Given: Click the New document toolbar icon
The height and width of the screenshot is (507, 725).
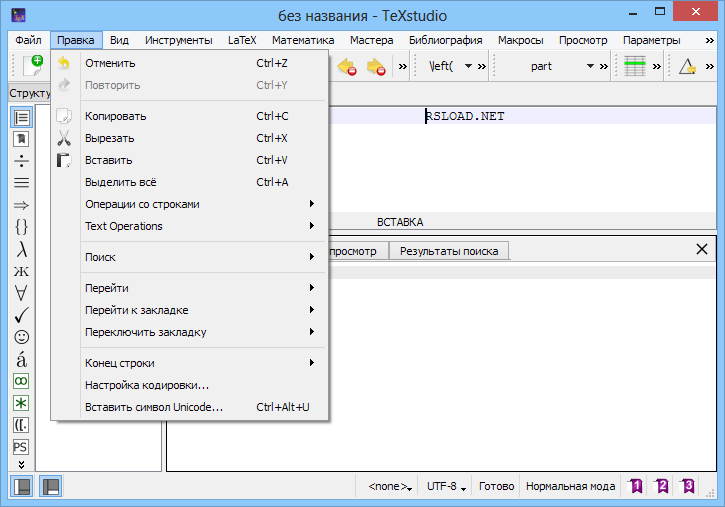Looking at the screenshot, I should (x=33, y=66).
